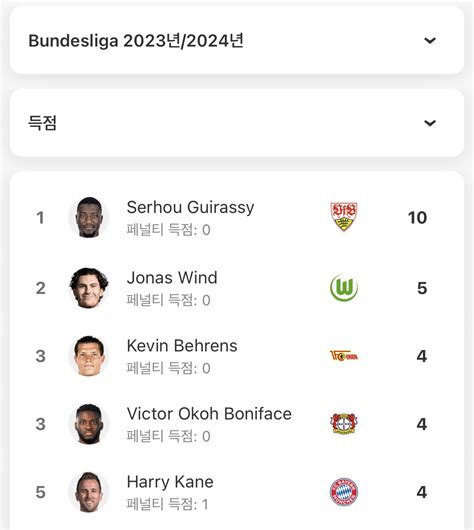Open the 득점 stat type dropdown

[237, 123]
